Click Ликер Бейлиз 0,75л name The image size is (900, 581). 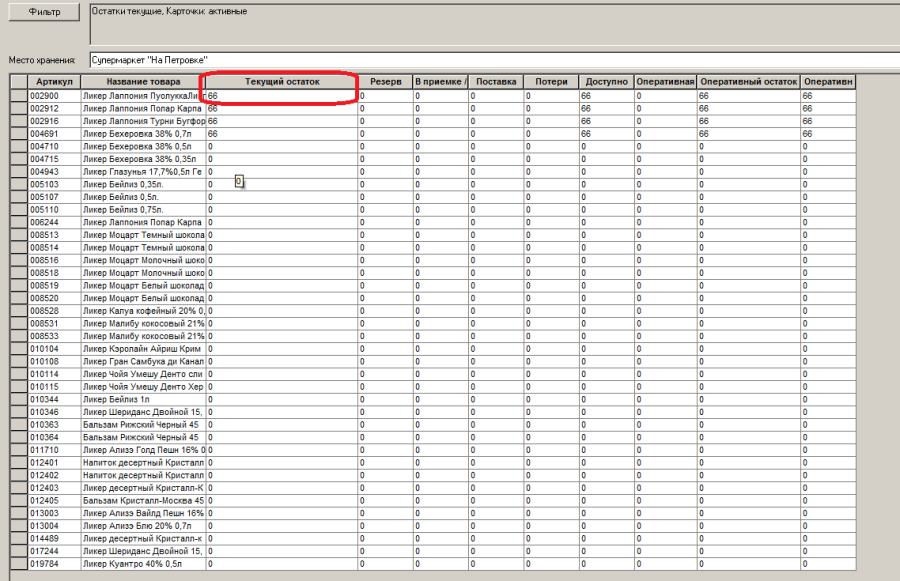pyautogui.click(x=143, y=210)
